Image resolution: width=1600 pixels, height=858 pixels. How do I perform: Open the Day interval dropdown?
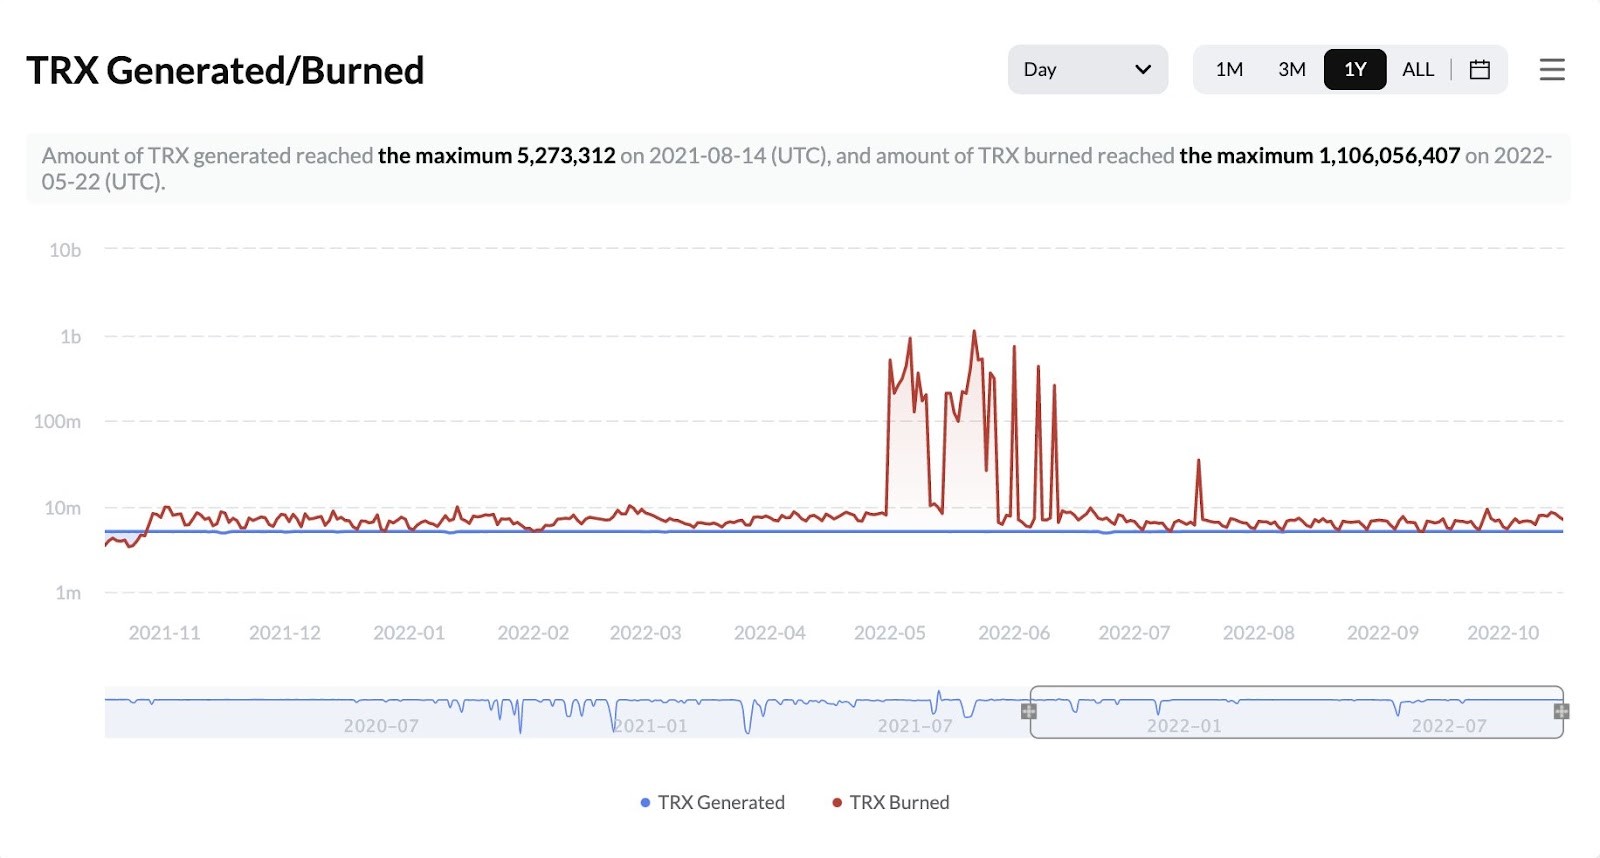coord(1087,69)
